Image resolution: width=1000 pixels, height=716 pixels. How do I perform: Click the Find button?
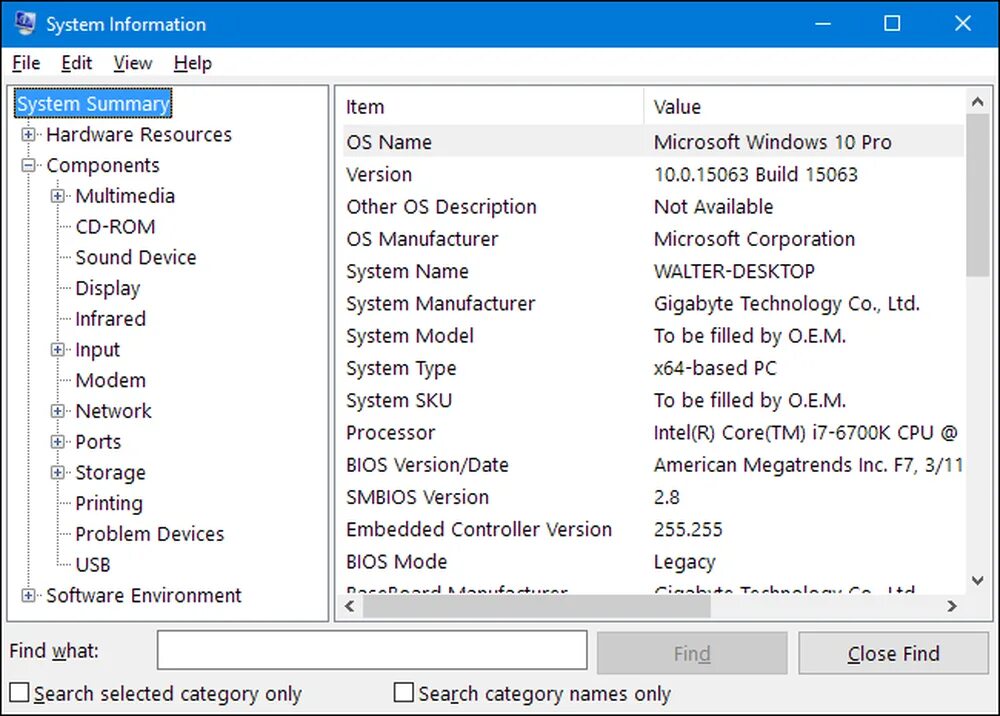(x=692, y=653)
